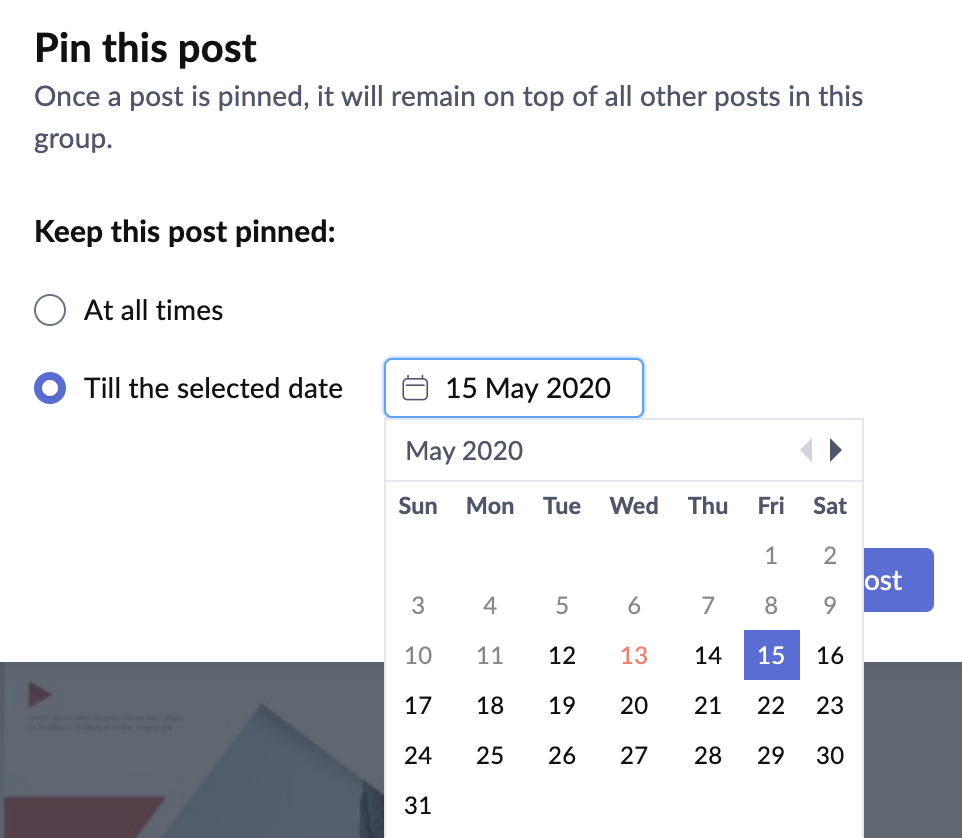Pick May 17 from the calendar
Screen dimensions: 962x838
click(x=418, y=705)
